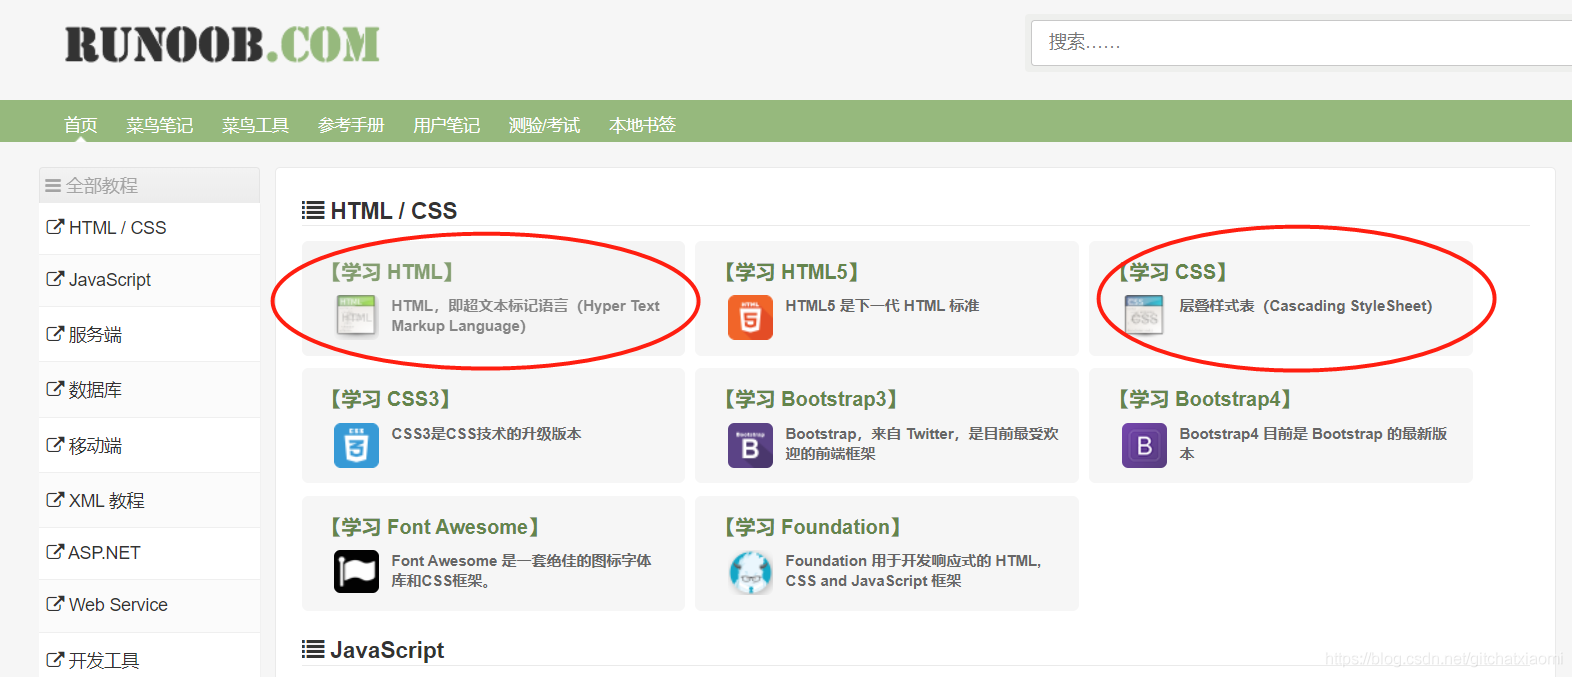The image size is (1572, 677).
Task: Click the Hyper Text Markup Language description
Action: click(526, 315)
